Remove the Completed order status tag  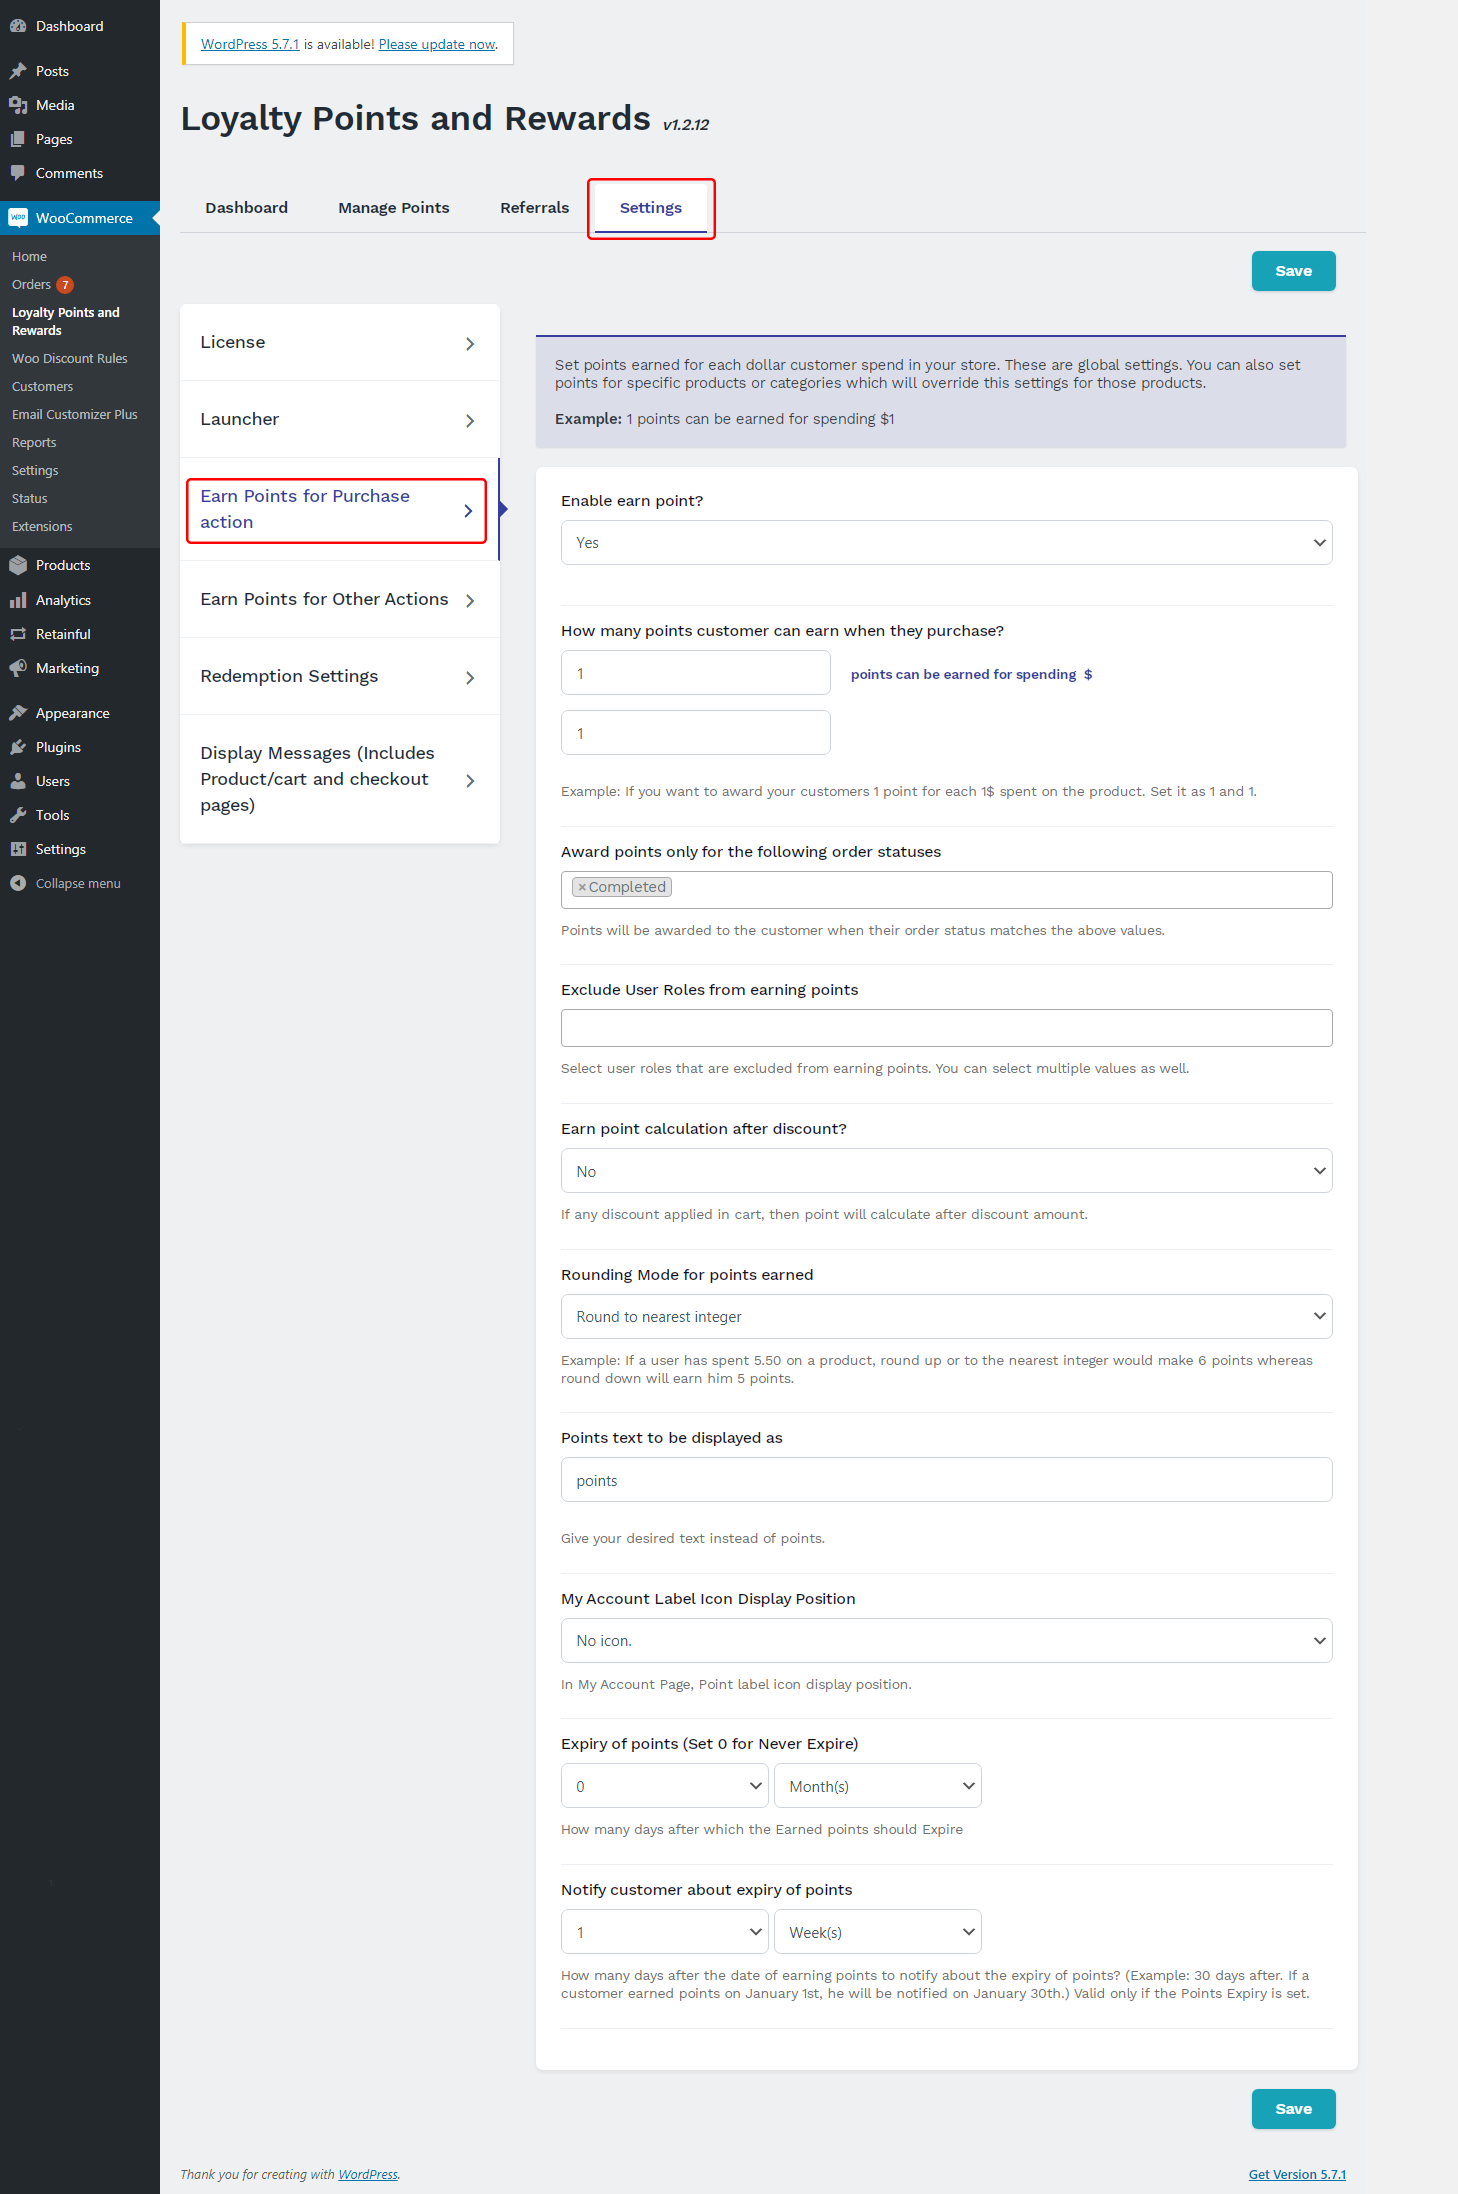pos(582,887)
